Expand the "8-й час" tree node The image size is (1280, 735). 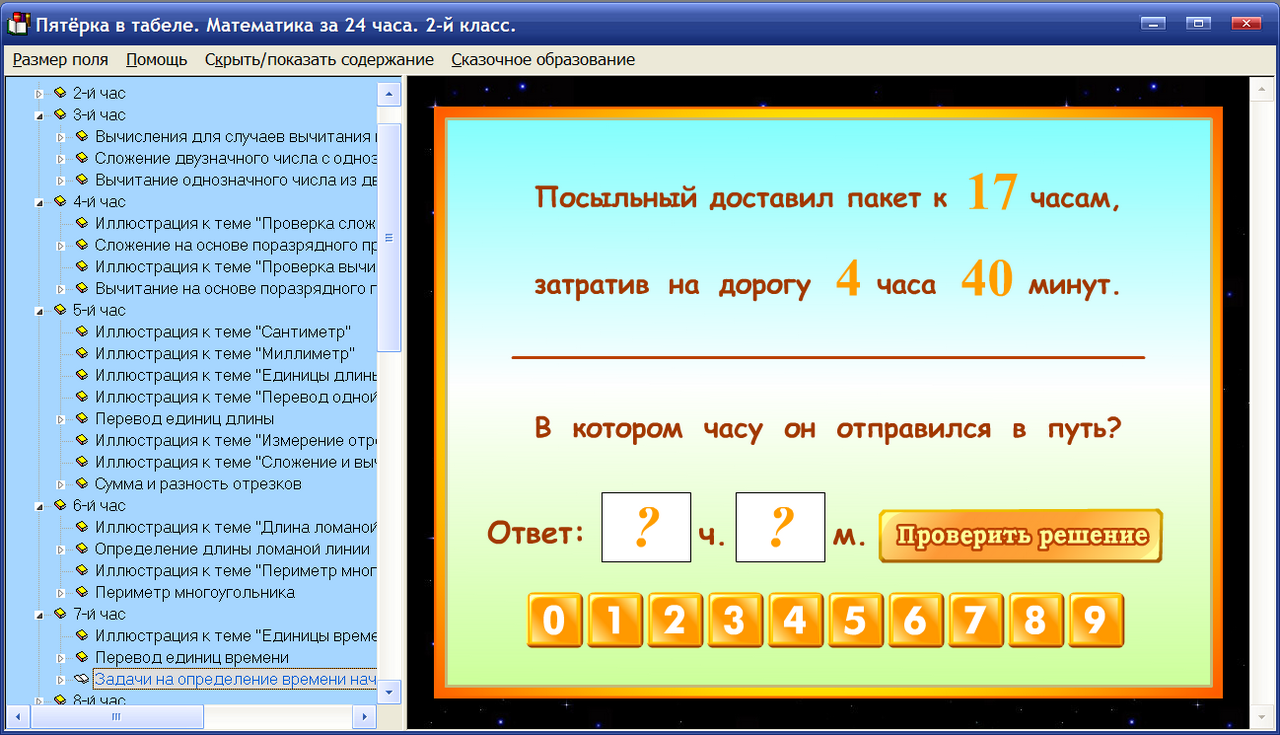click(39, 700)
